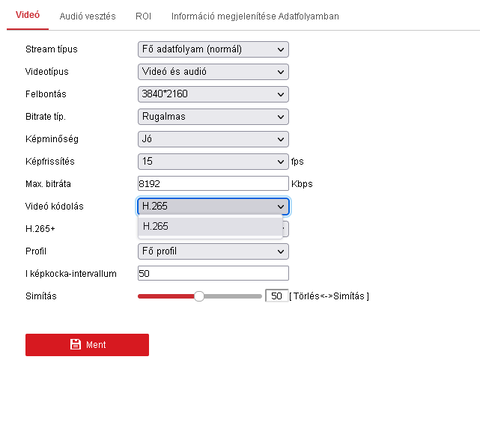Open the Bitrate típ. dropdown

click(x=213, y=117)
